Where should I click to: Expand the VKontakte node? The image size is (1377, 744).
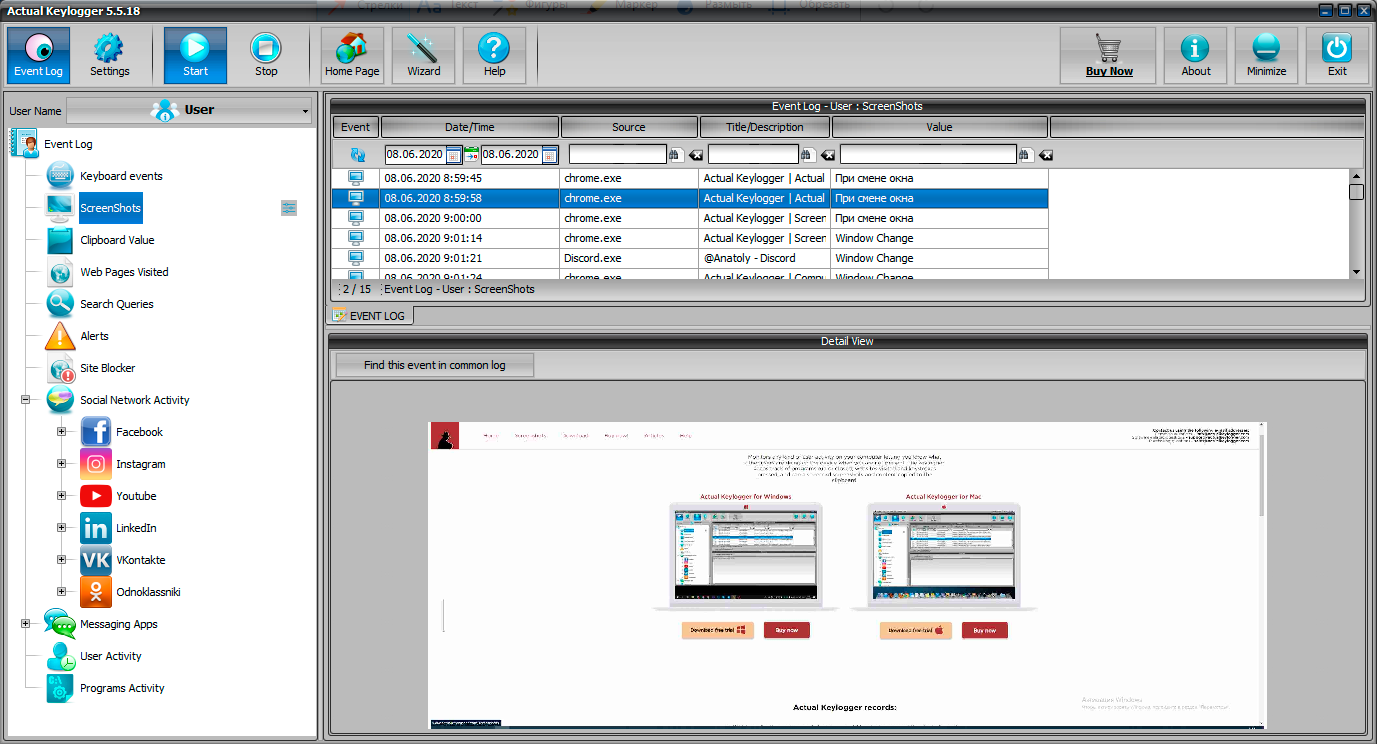(61, 560)
